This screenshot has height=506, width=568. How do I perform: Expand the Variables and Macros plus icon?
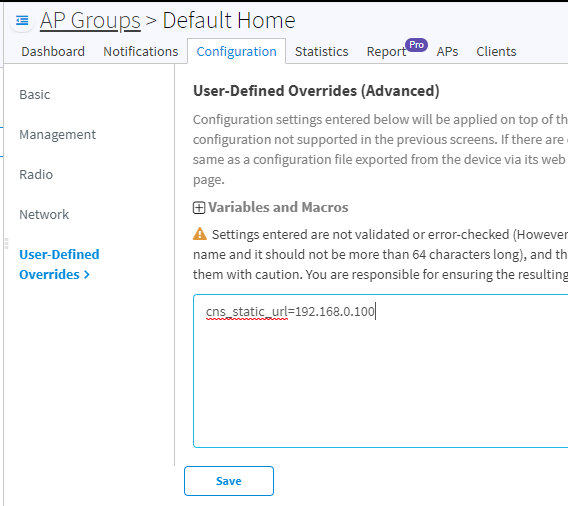coord(199,208)
